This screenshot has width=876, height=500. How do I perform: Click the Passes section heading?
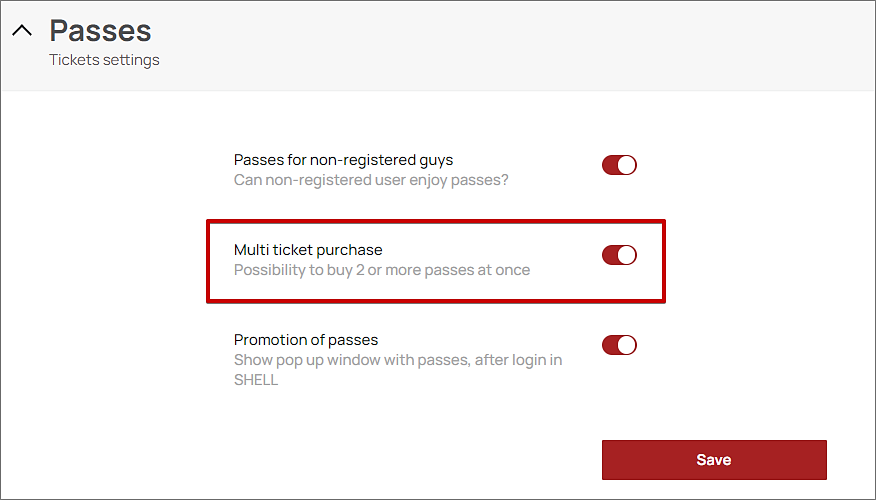tap(100, 30)
